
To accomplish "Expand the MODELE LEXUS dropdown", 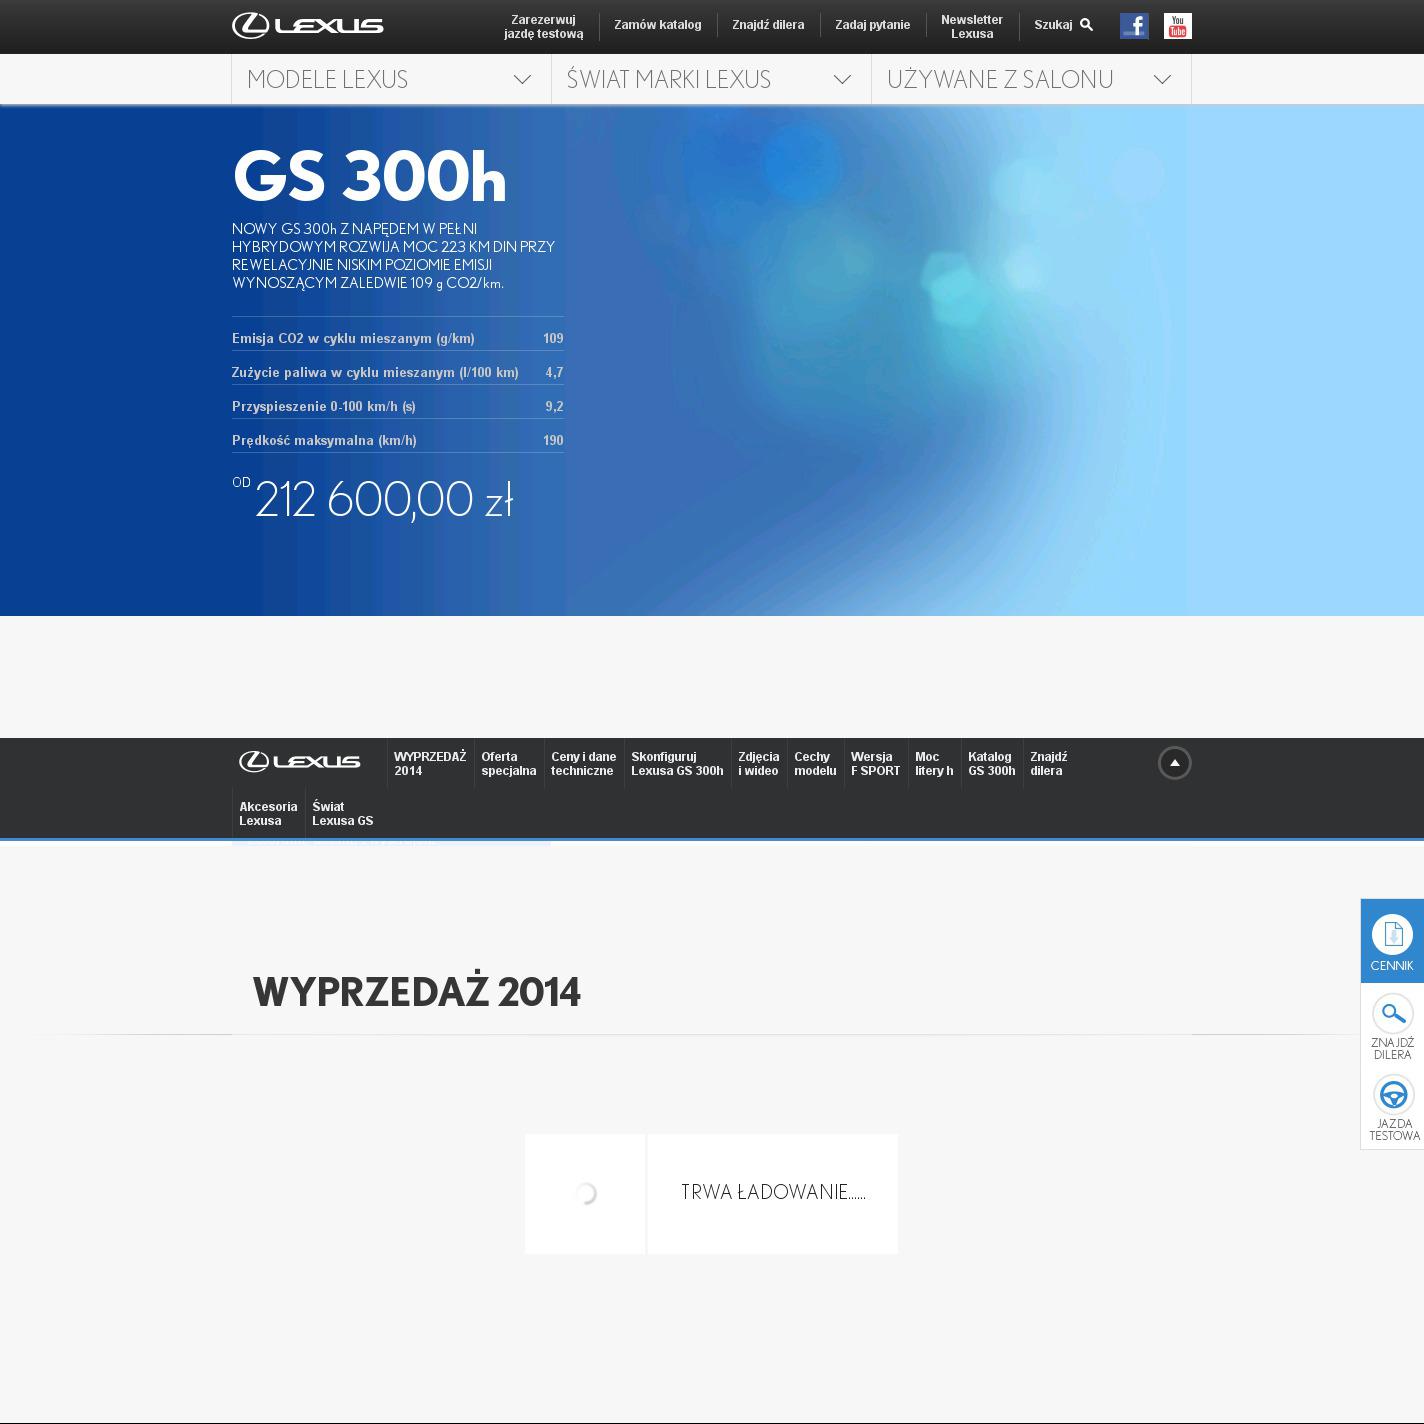I will 391,79.
